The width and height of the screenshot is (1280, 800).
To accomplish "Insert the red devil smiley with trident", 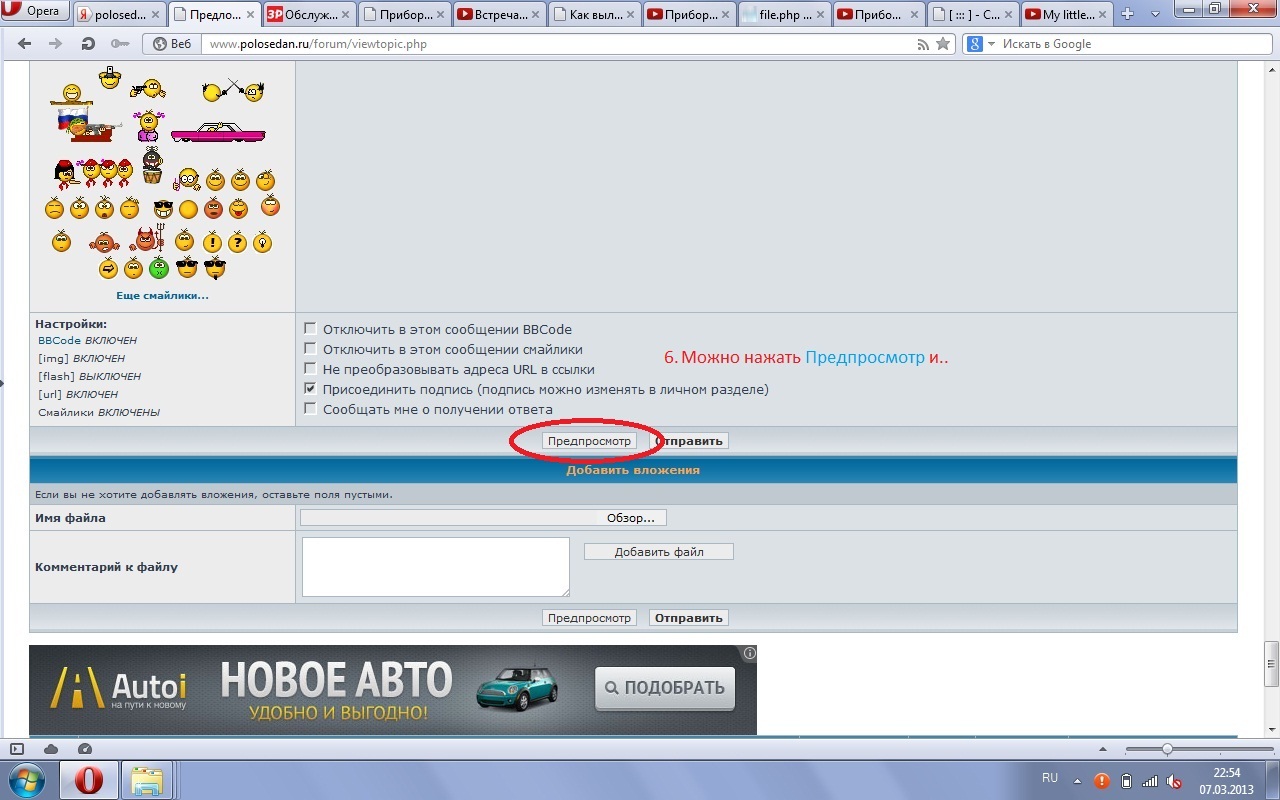I will (x=147, y=240).
